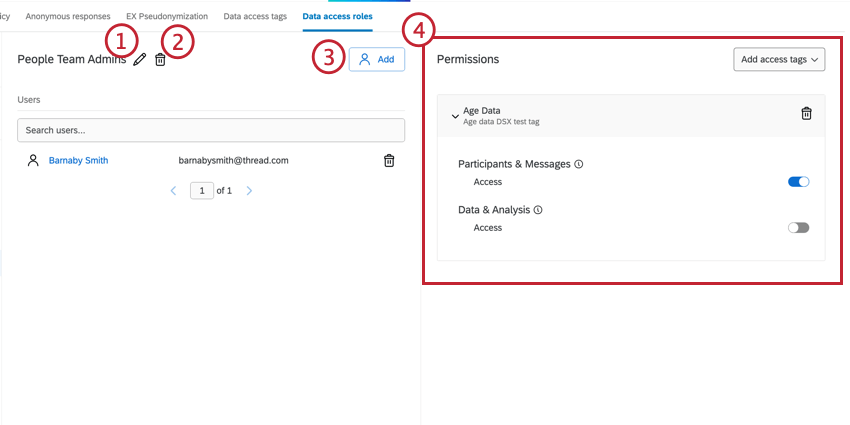The width and height of the screenshot is (850, 425).
Task: Delete the Age Data access tag
Action: [x=807, y=113]
